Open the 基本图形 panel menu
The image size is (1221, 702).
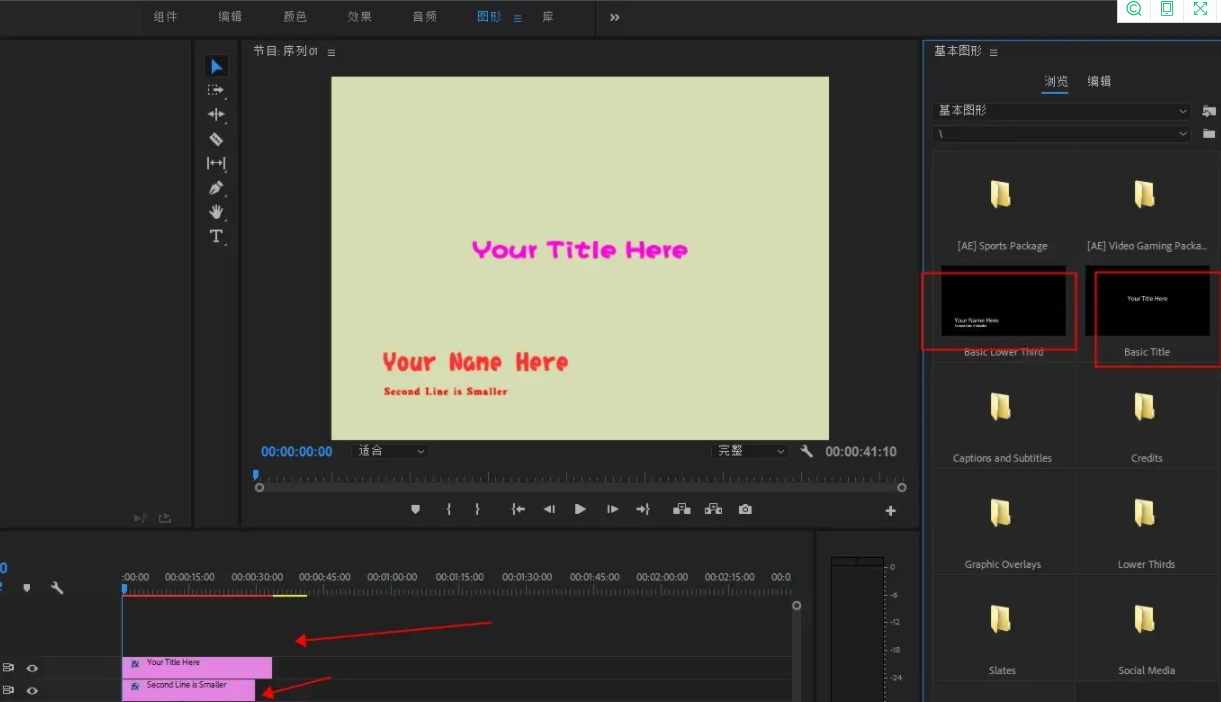[993, 52]
